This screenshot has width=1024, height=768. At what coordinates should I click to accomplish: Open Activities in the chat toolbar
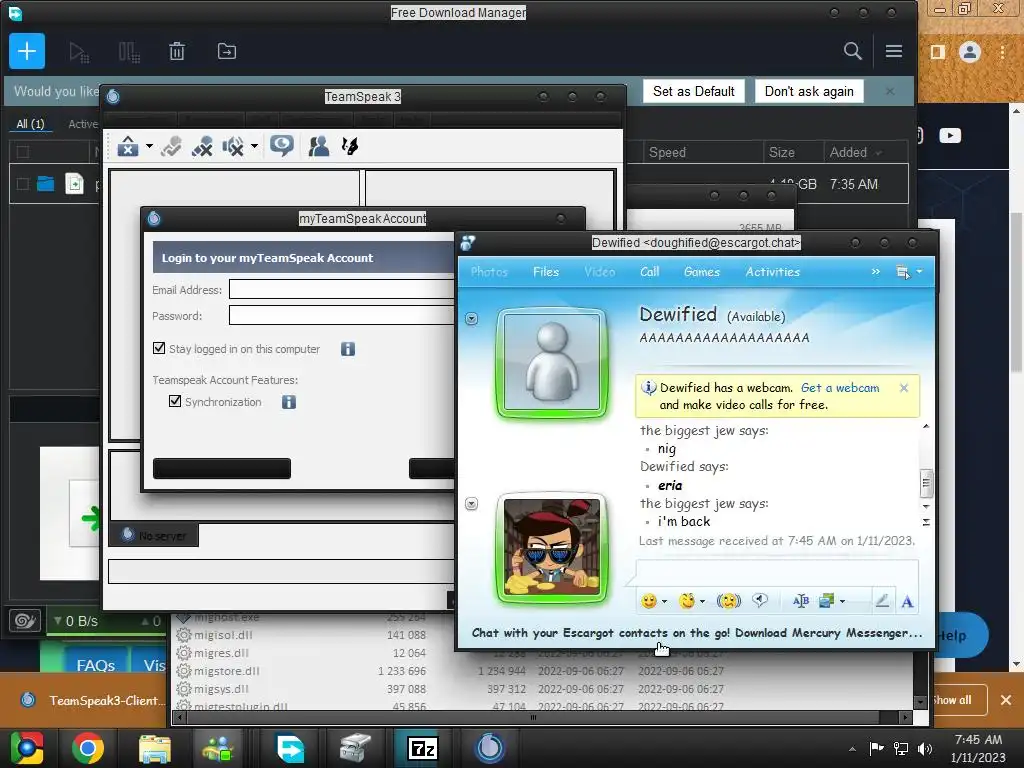coord(773,272)
